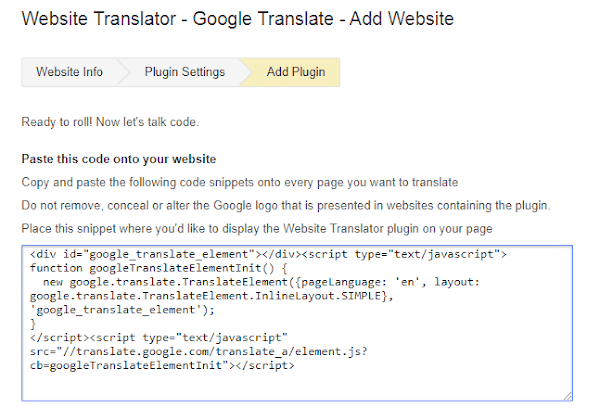This screenshot has height=420, width=600.
Task: Click the line 'Place this snippet where you'd like to display'
Action: [257, 229]
